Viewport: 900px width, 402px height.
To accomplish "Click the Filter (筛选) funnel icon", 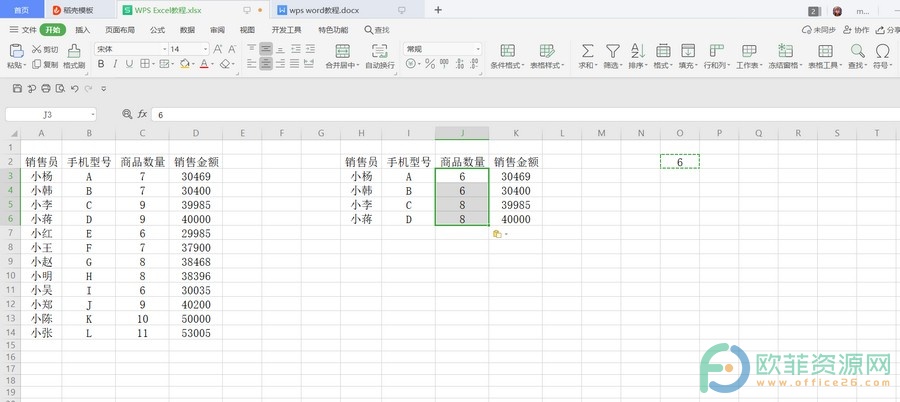I will tap(613, 51).
